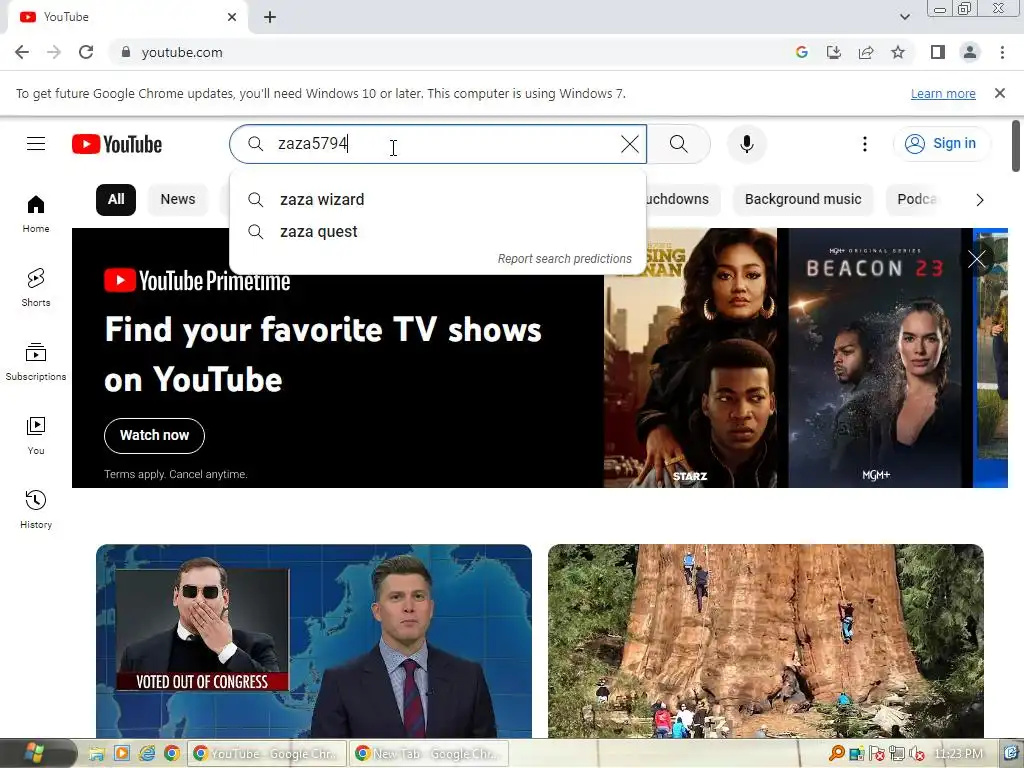Click the Watch now button

click(154, 436)
